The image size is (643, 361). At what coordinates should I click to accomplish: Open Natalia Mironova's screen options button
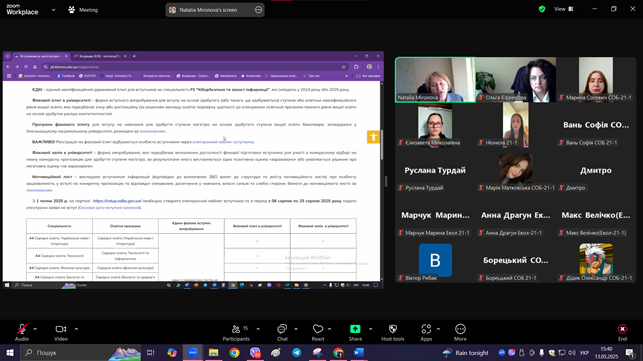coord(258,10)
